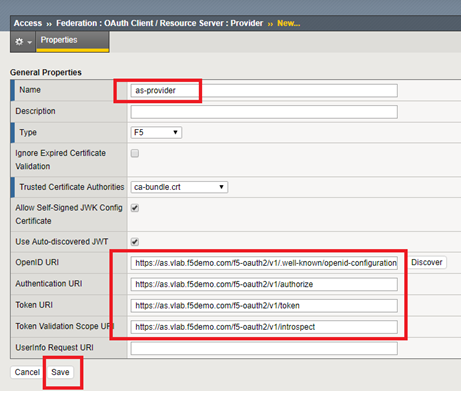Edit the Token URI field

click(264, 306)
